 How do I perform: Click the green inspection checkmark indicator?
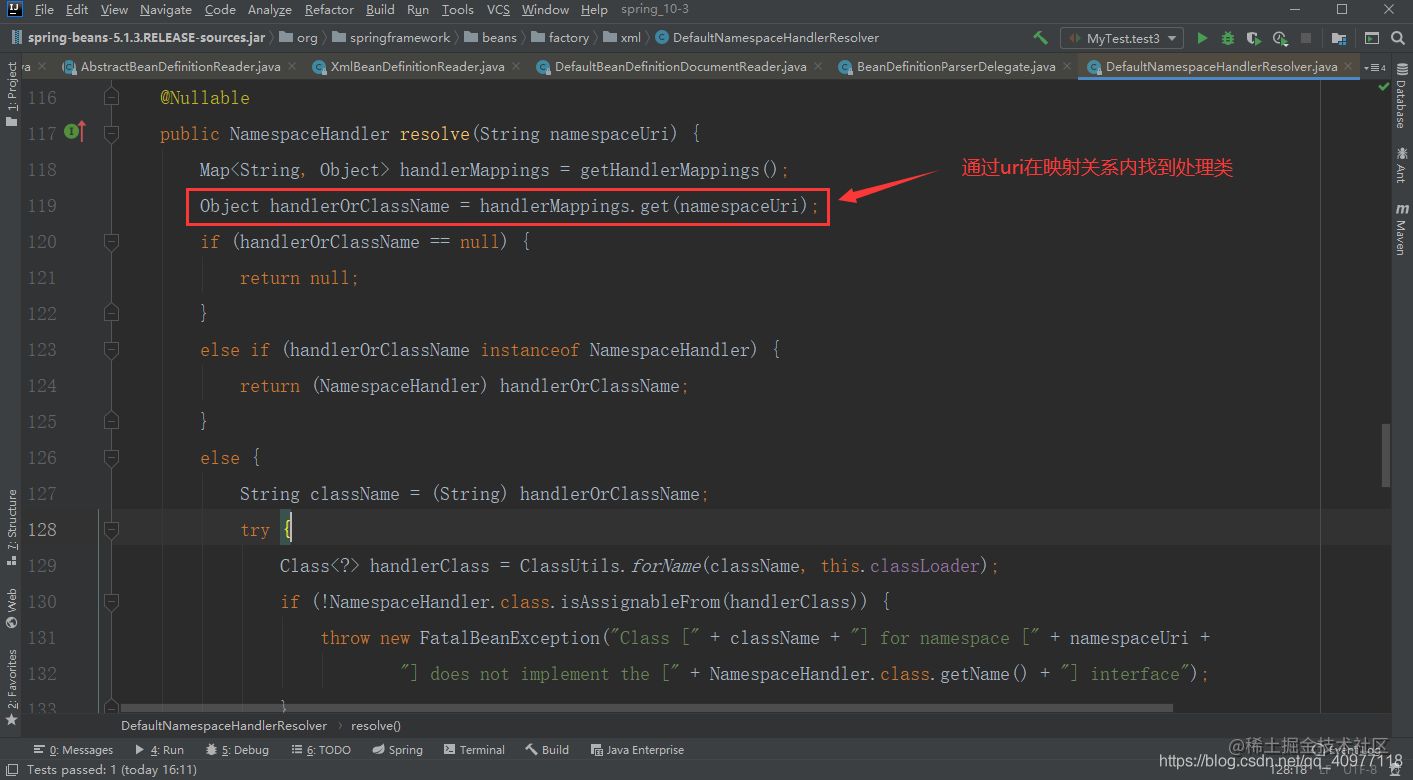tap(1384, 87)
